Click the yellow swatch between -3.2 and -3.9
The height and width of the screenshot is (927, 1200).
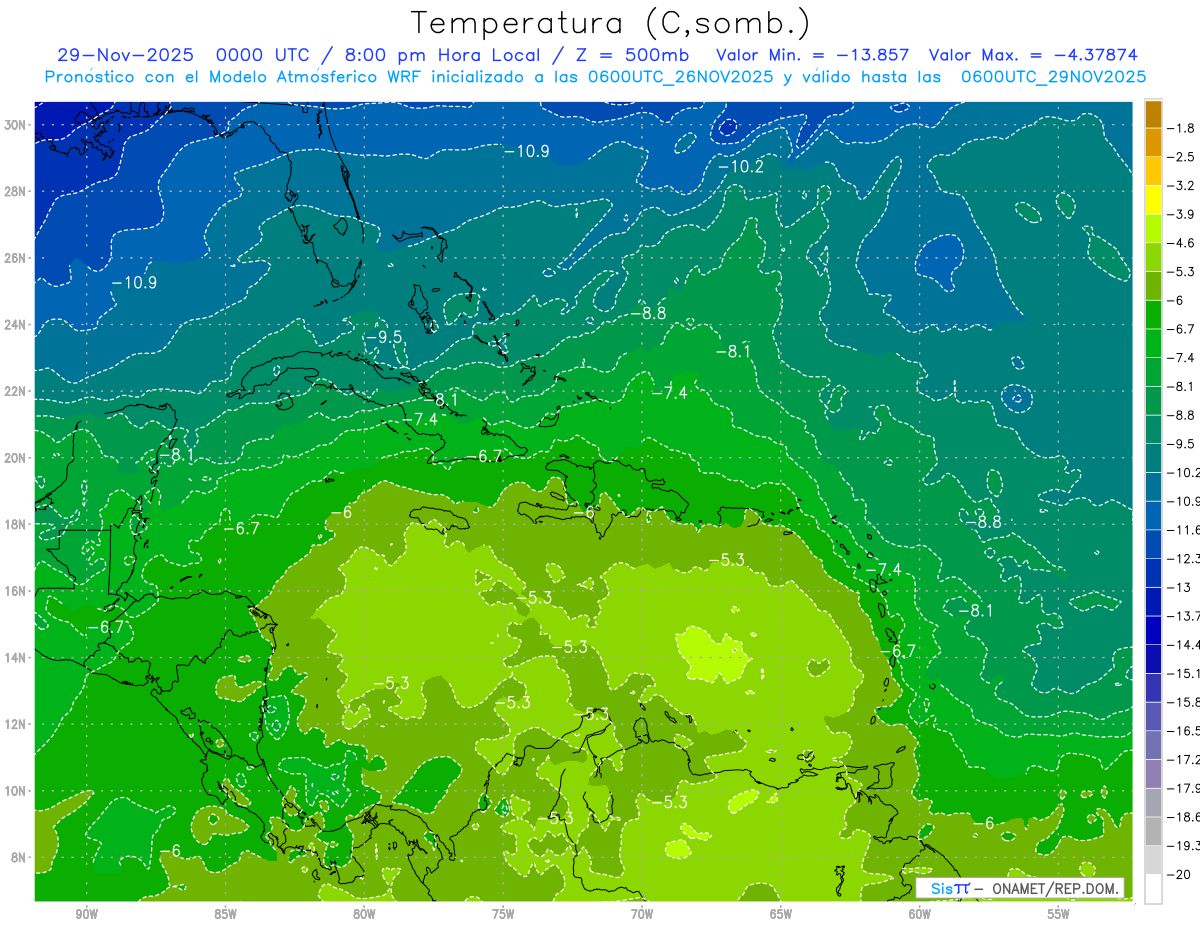point(1153,200)
